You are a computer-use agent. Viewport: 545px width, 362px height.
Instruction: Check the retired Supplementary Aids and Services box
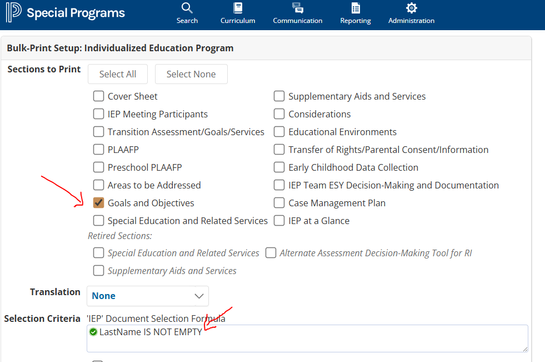click(98, 271)
